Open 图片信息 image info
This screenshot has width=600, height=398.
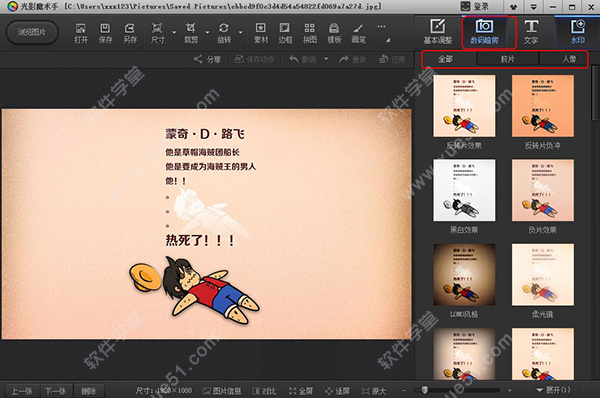coord(222,391)
